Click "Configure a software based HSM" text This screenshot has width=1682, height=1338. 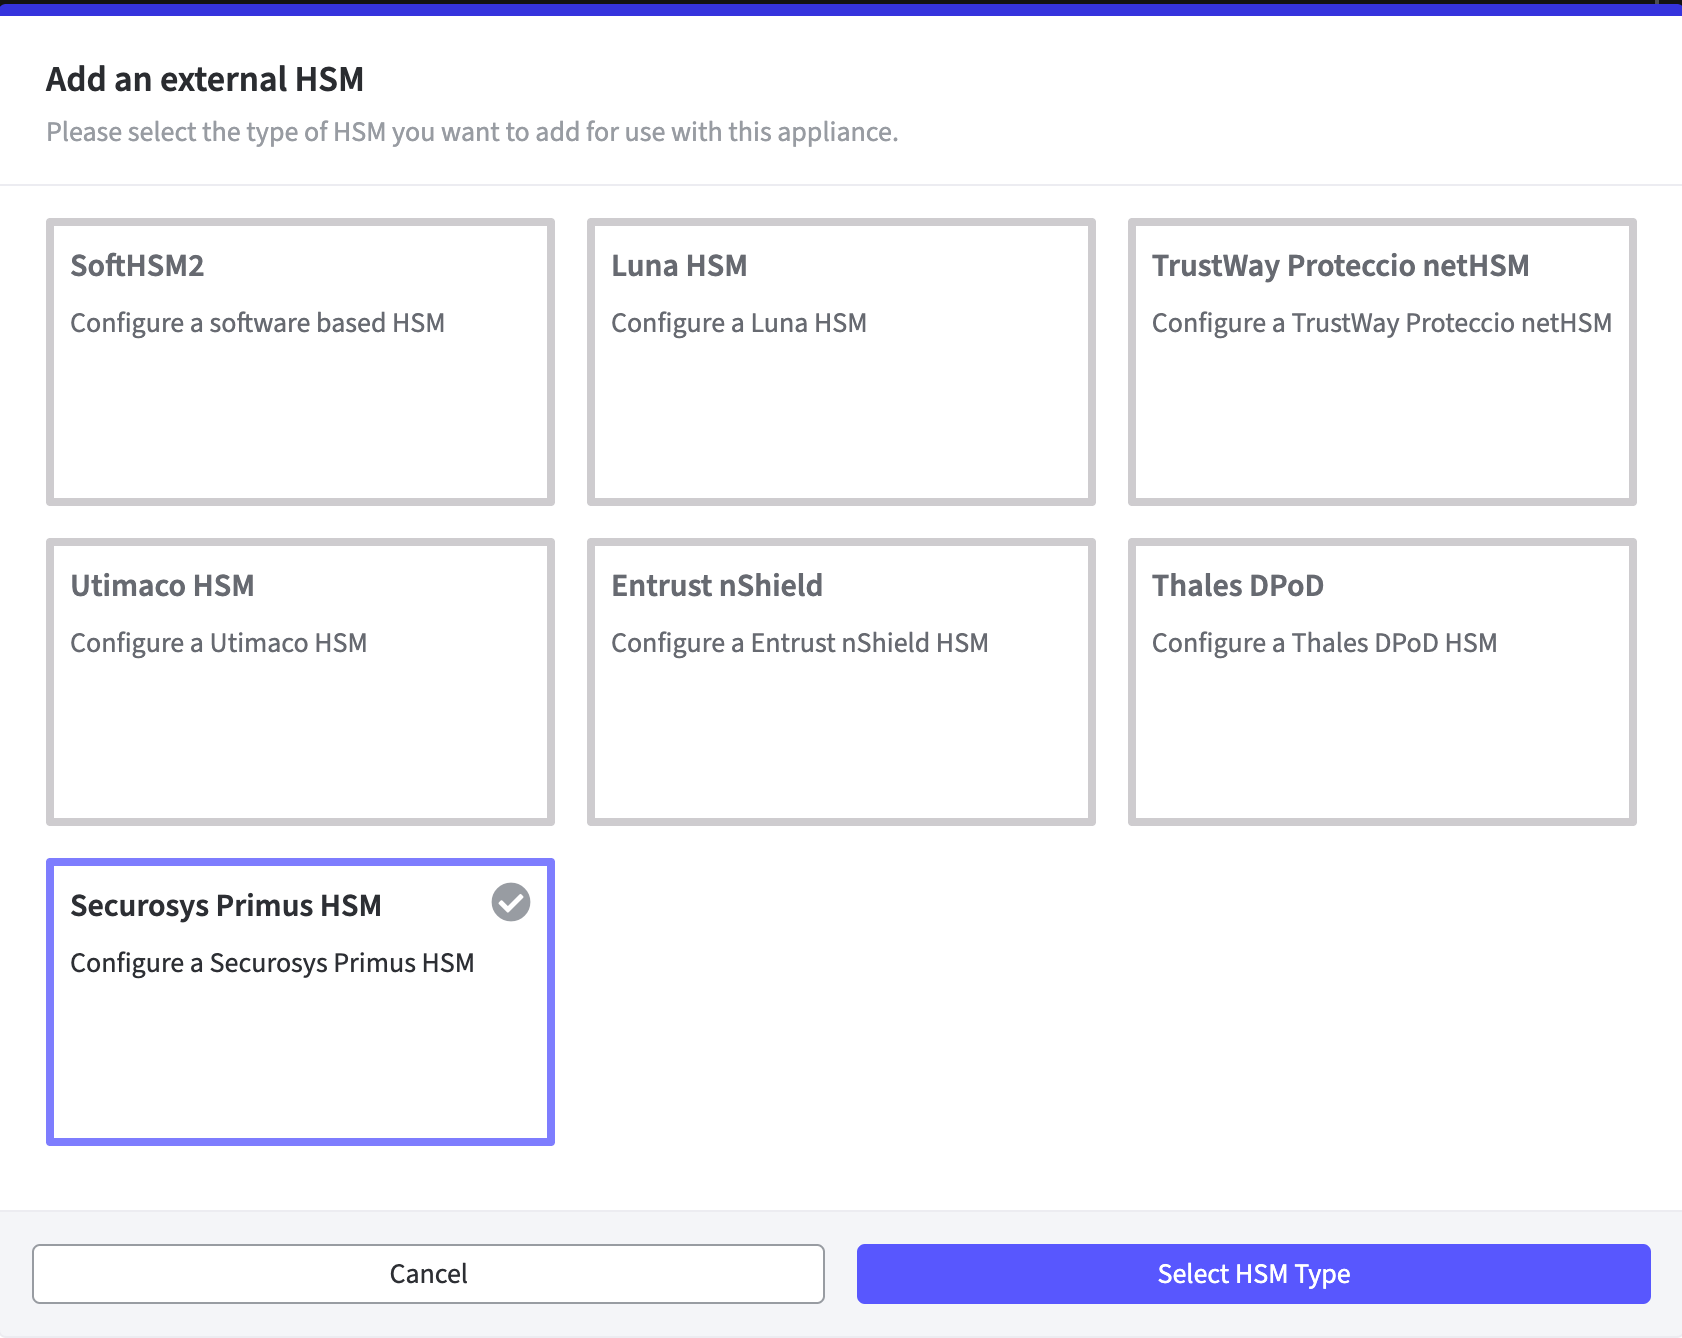click(257, 323)
